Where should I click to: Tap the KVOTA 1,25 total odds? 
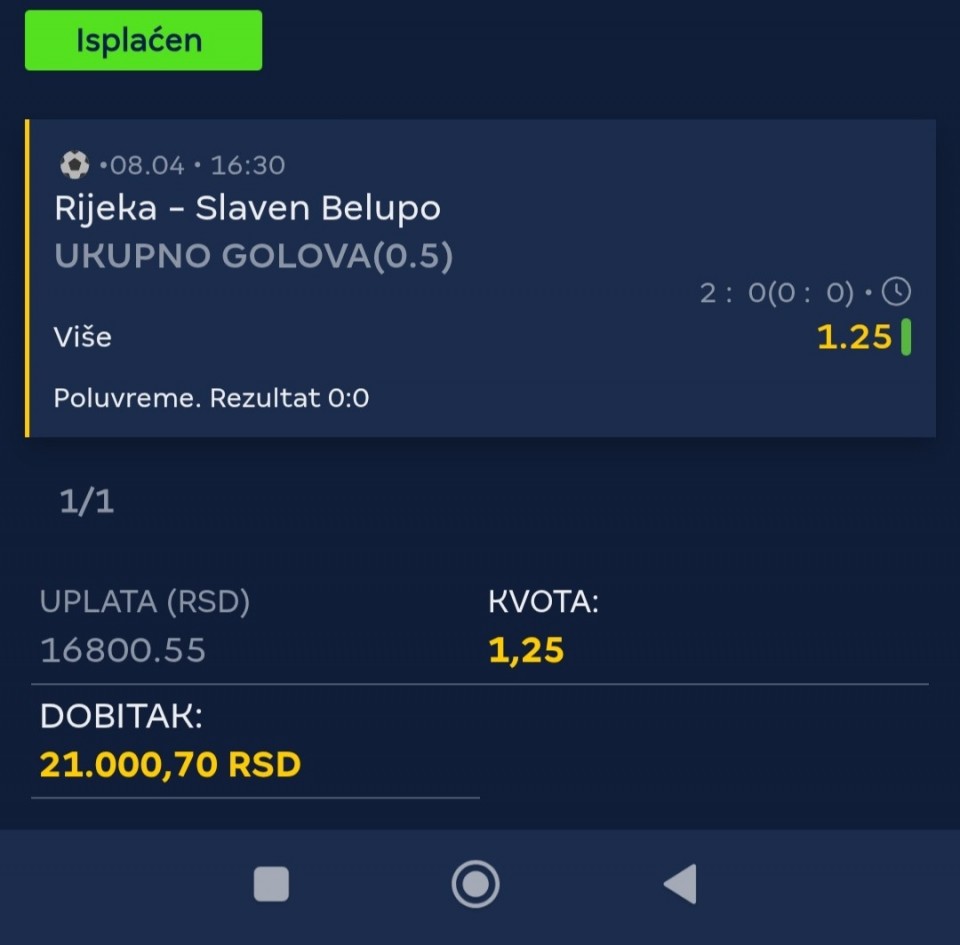[x=544, y=626]
